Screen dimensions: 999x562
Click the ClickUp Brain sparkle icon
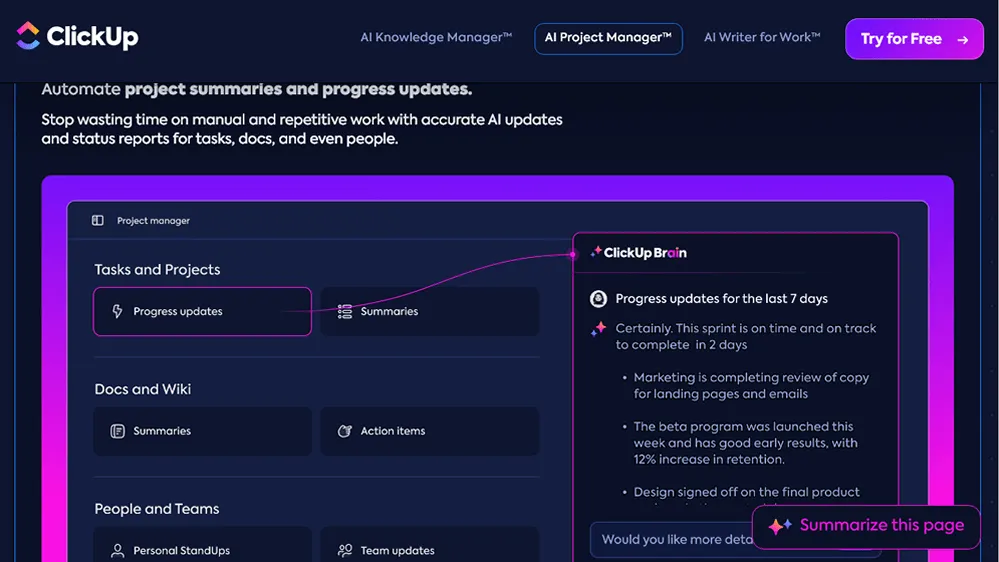click(x=596, y=252)
